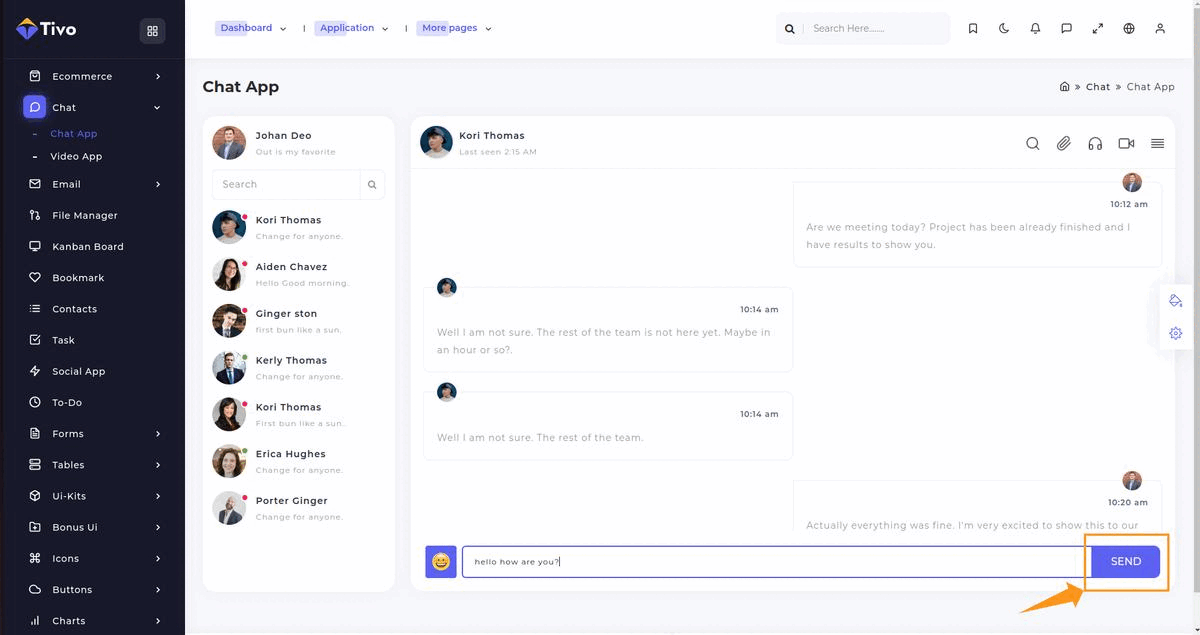Open the language globe icon
The image size is (1200, 635).
click(x=1129, y=29)
